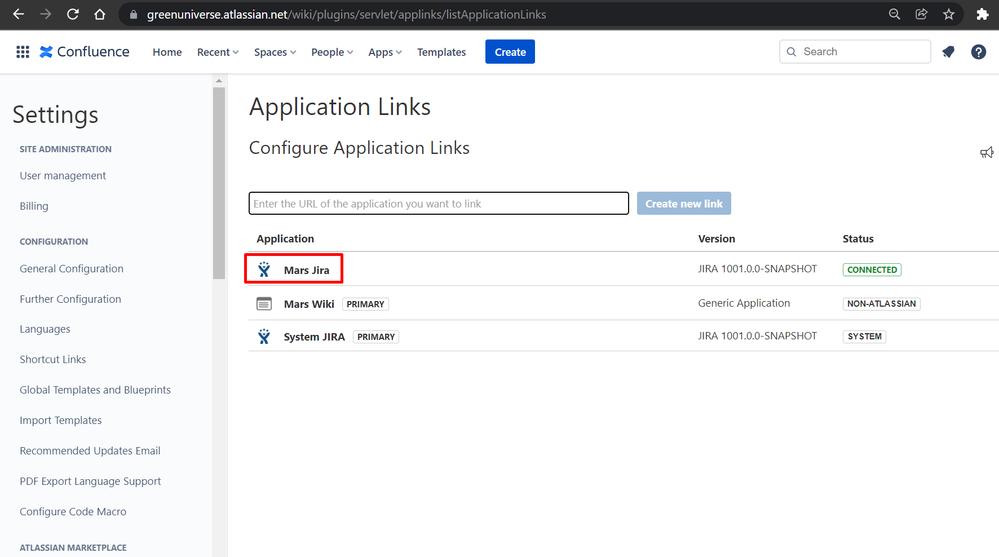Click the Generic Application version text
This screenshot has height=557, width=999.
point(744,303)
